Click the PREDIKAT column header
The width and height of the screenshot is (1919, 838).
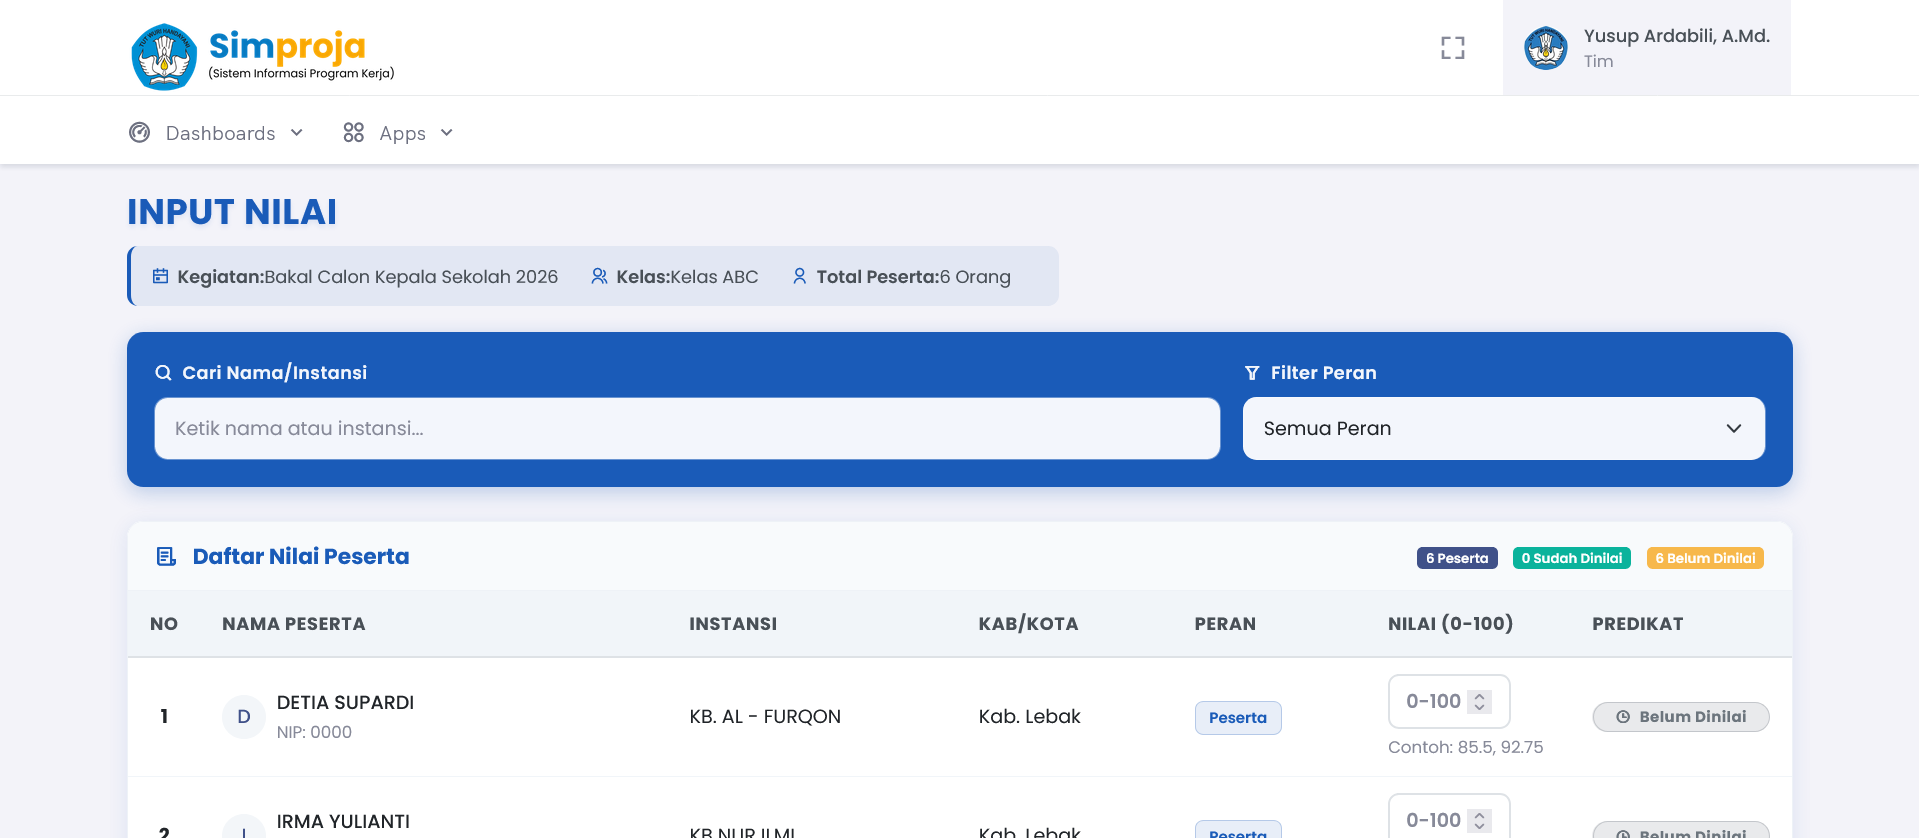point(1638,624)
